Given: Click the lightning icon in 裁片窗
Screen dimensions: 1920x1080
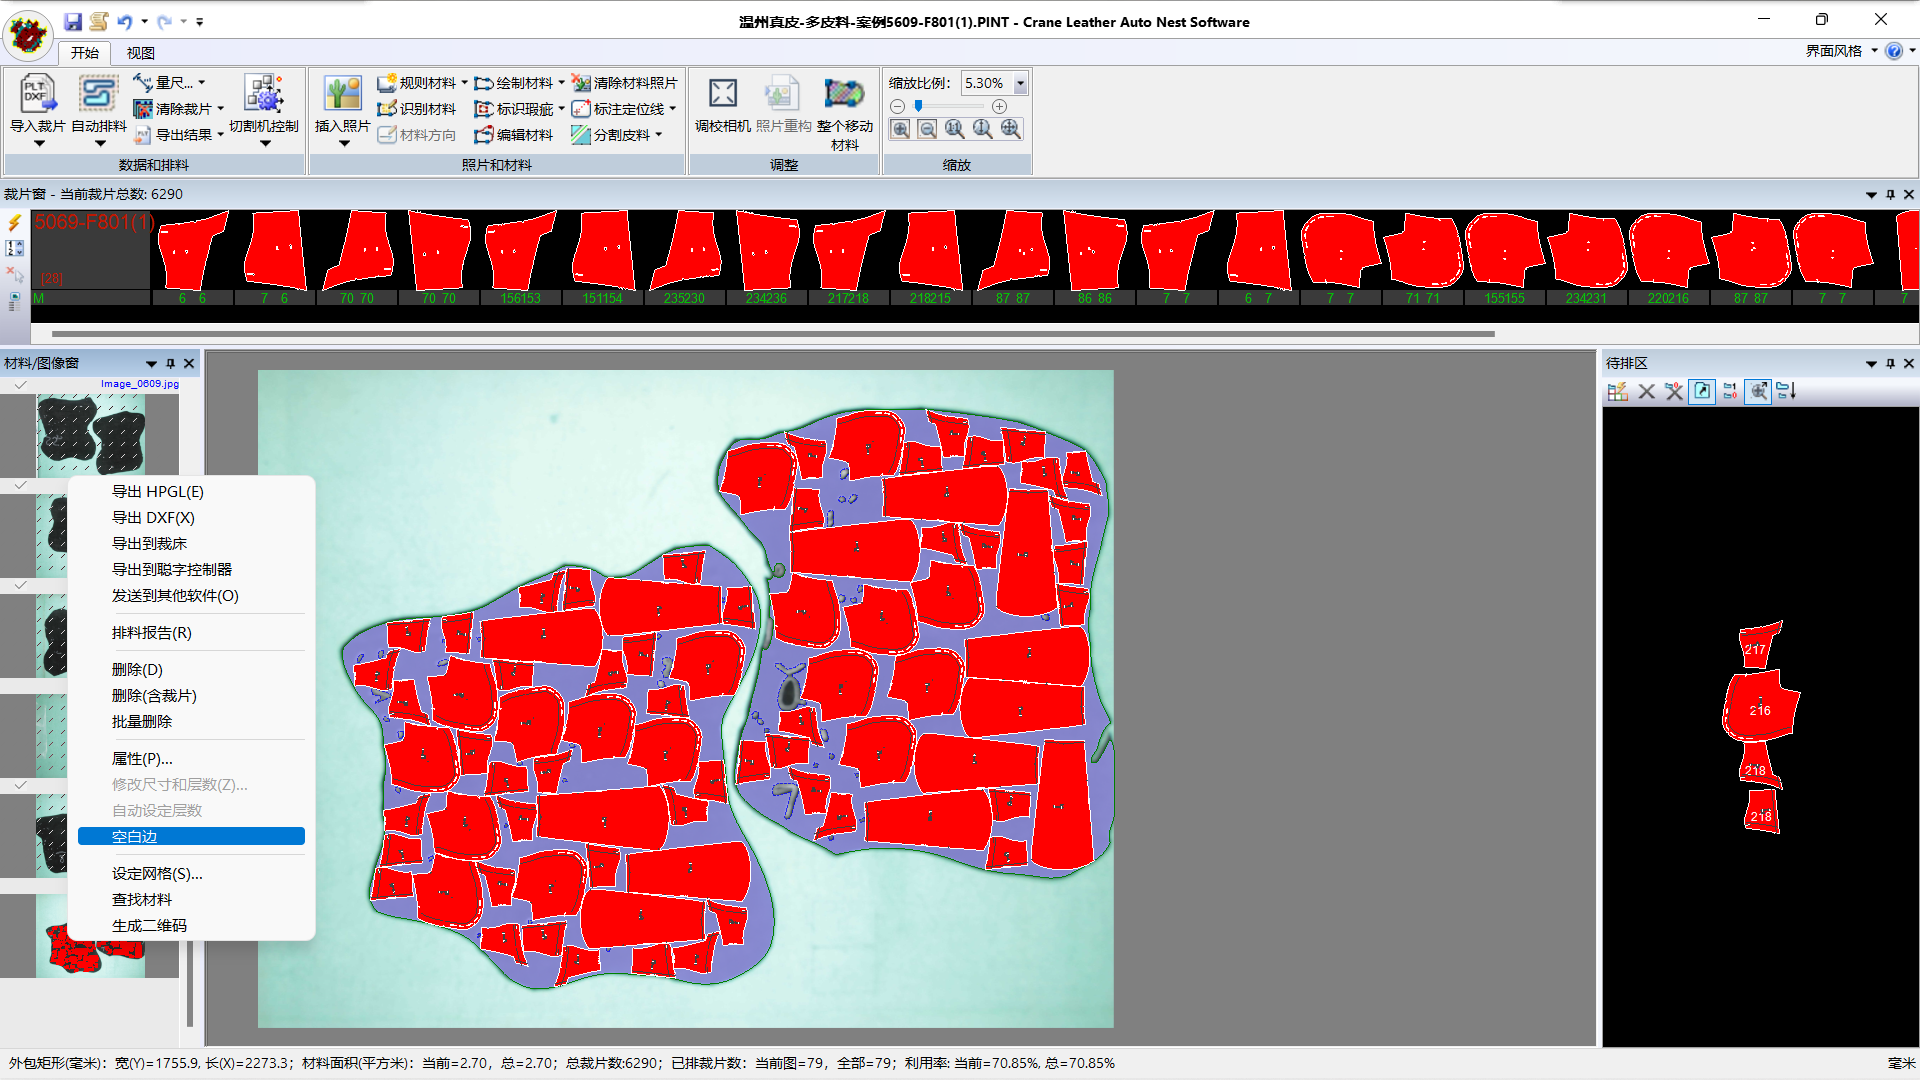Looking at the screenshot, I should (x=15, y=222).
